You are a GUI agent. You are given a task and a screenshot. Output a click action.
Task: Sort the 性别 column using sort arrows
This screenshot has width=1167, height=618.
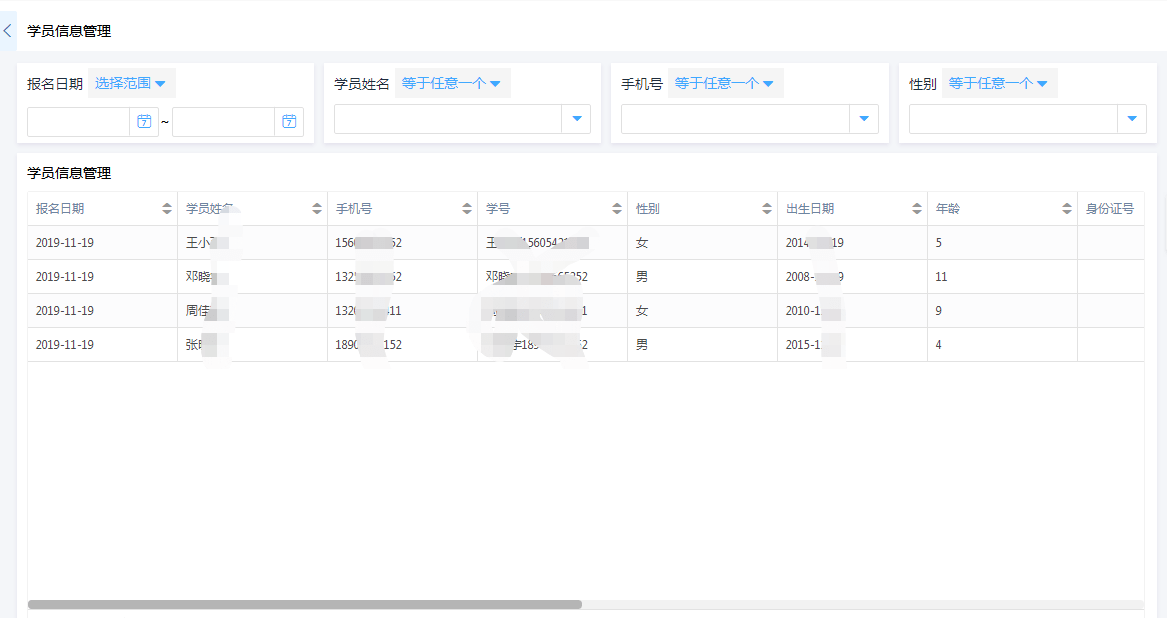click(766, 208)
